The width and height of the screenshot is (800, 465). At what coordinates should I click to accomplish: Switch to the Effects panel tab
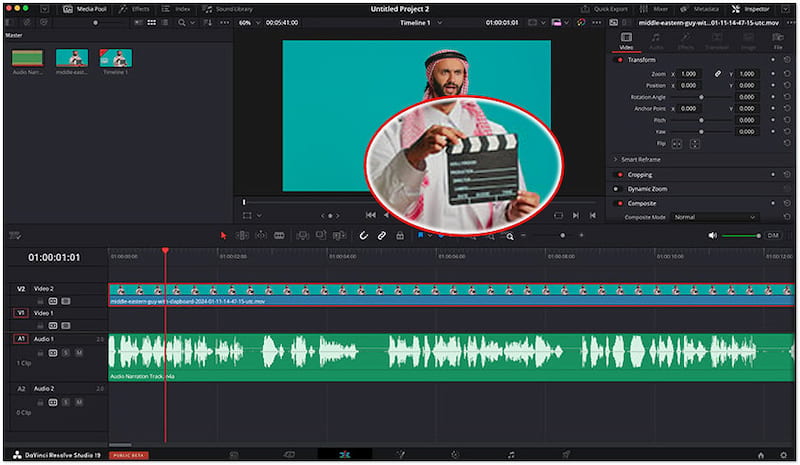coord(135,8)
